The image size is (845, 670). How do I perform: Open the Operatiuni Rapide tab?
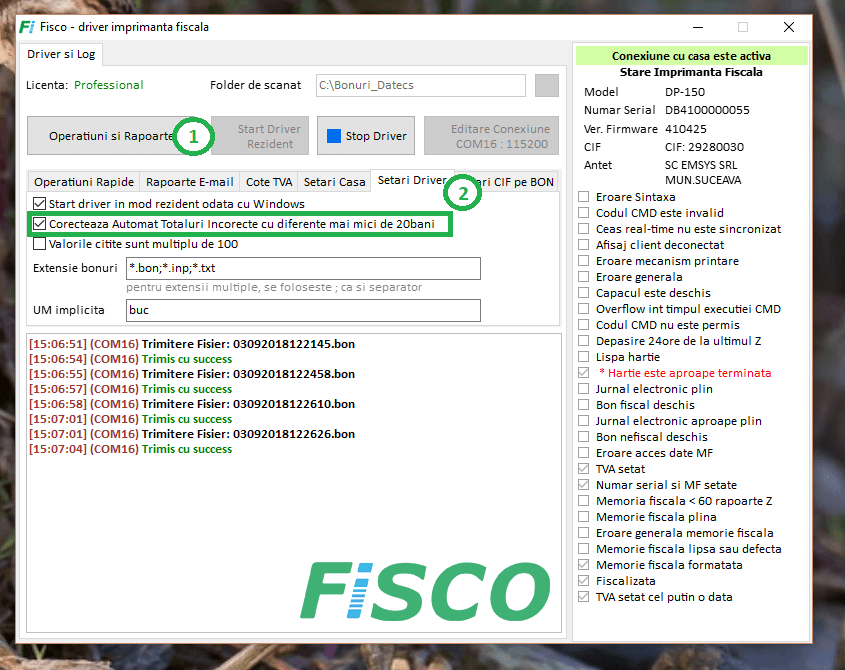point(84,182)
